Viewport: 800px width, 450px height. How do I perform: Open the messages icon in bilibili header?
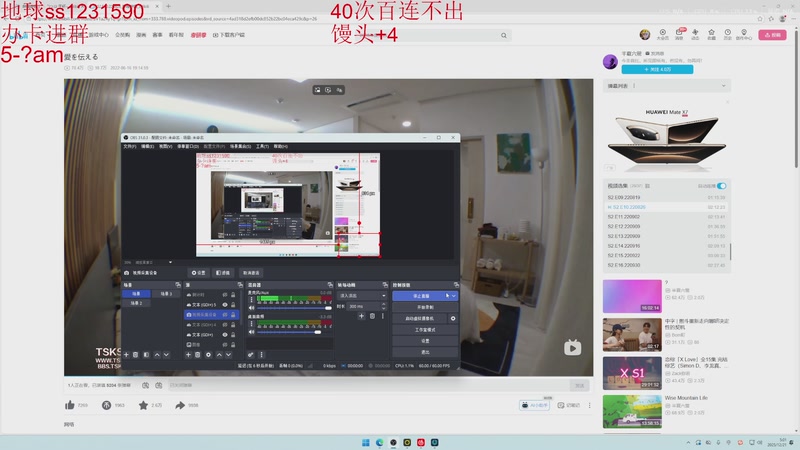679,34
